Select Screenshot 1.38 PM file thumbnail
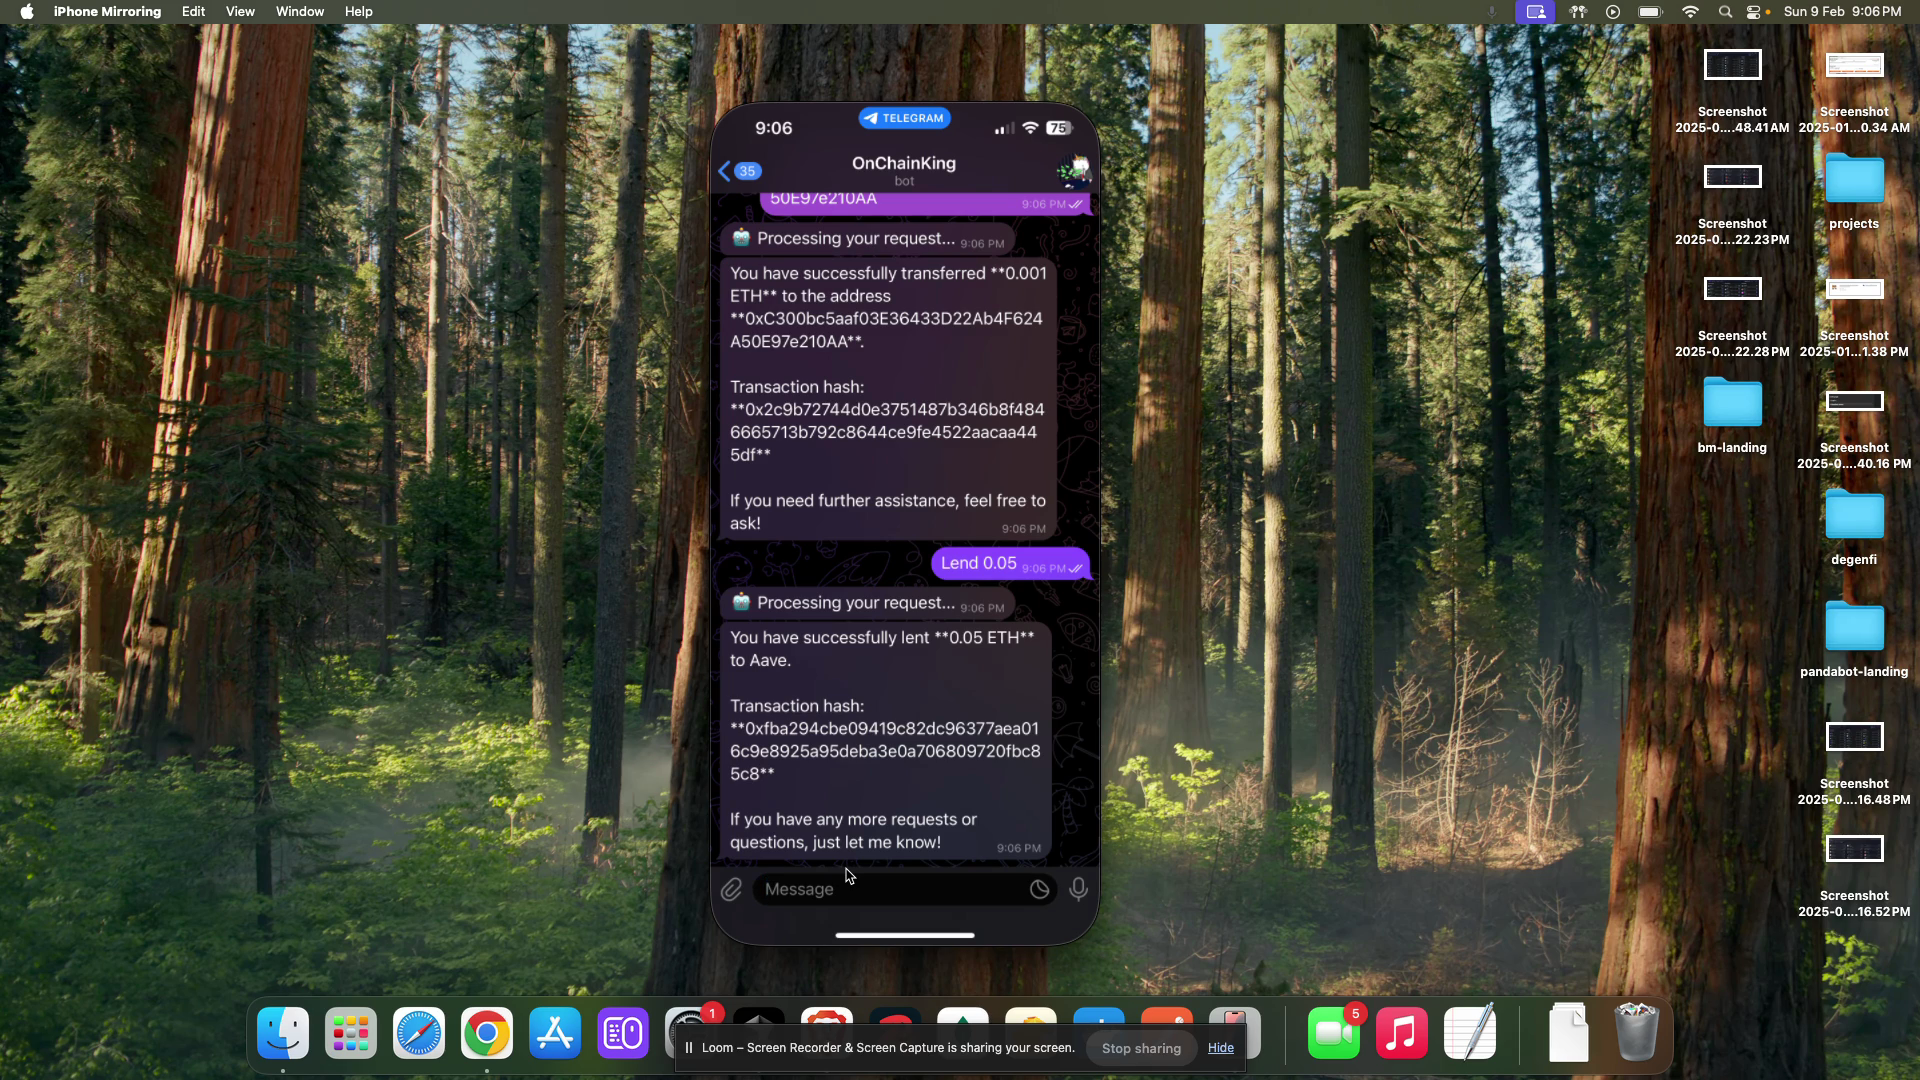 [1854, 289]
